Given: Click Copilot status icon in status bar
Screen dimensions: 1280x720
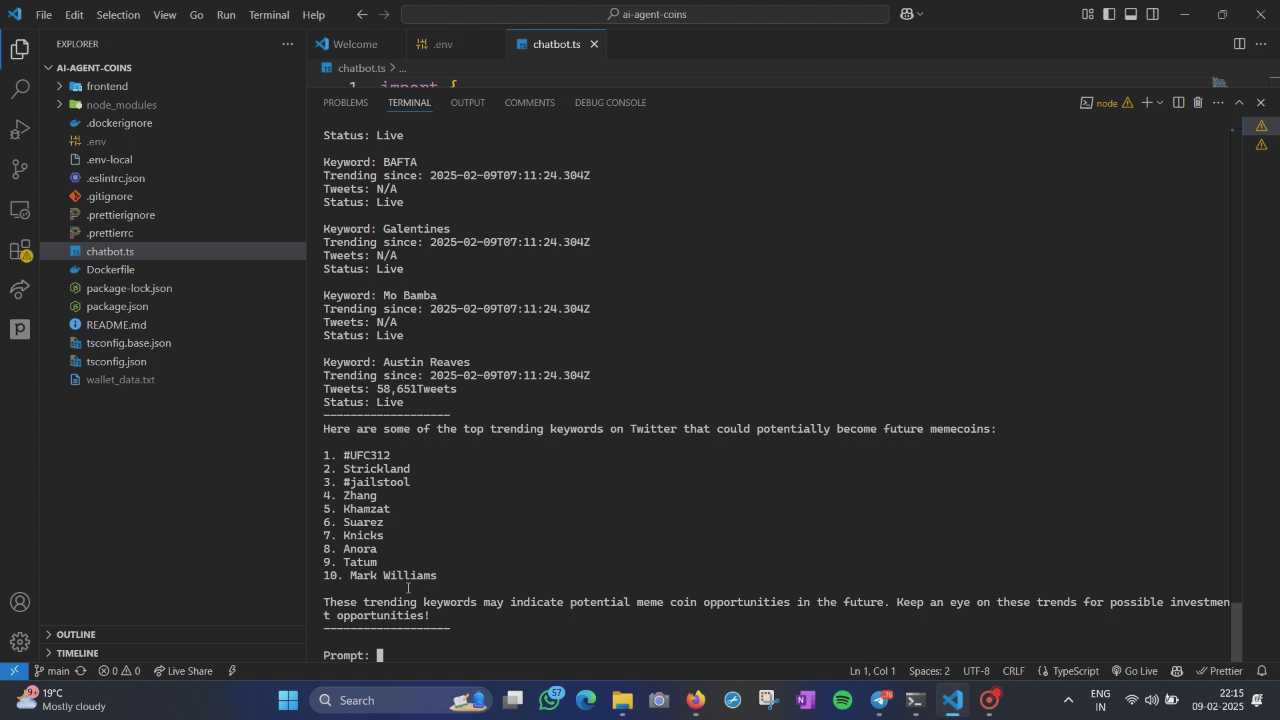Looking at the screenshot, I should click(1177, 671).
